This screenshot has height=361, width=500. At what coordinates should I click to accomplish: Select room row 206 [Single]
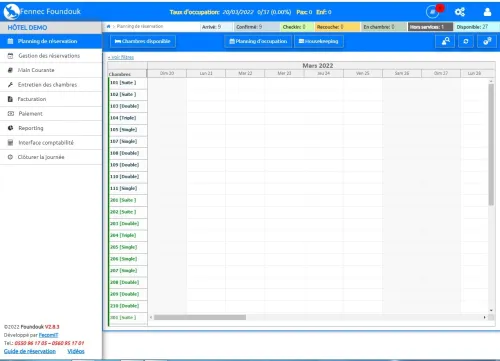tap(128, 259)
